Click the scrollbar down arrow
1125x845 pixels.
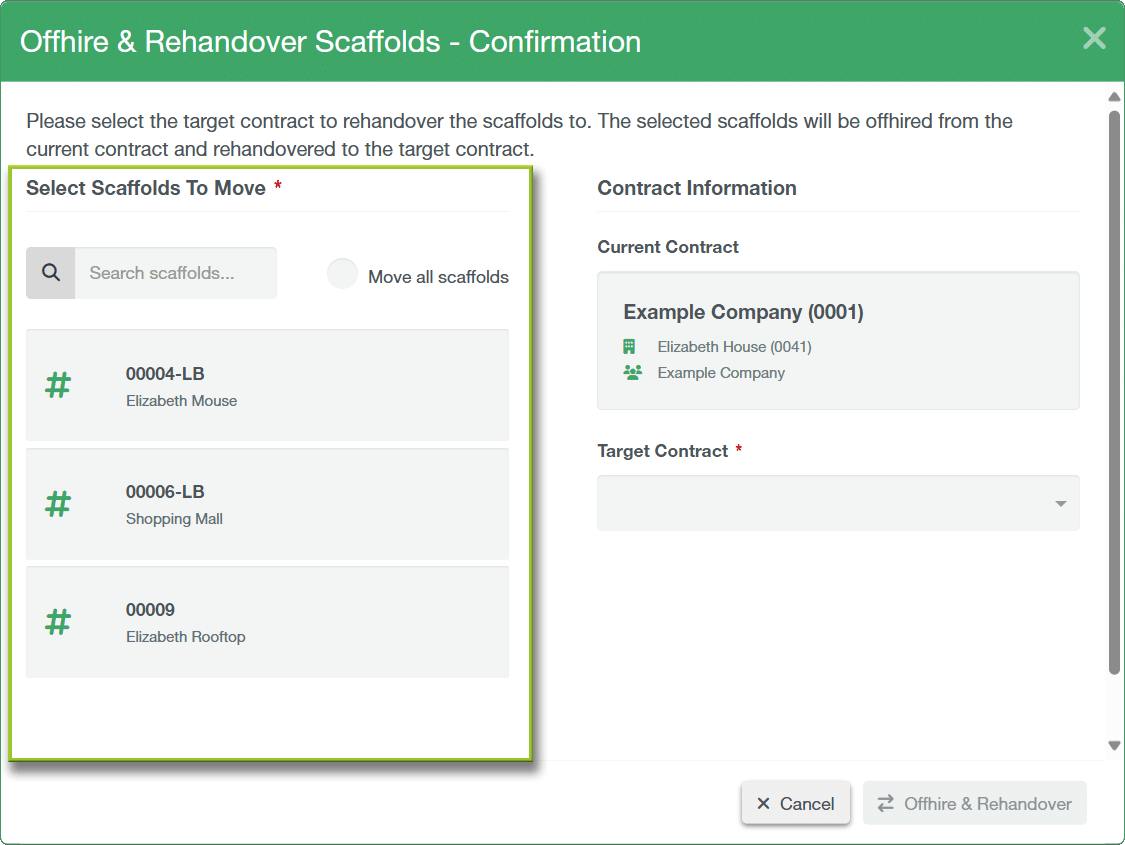tap(1114, 745)
